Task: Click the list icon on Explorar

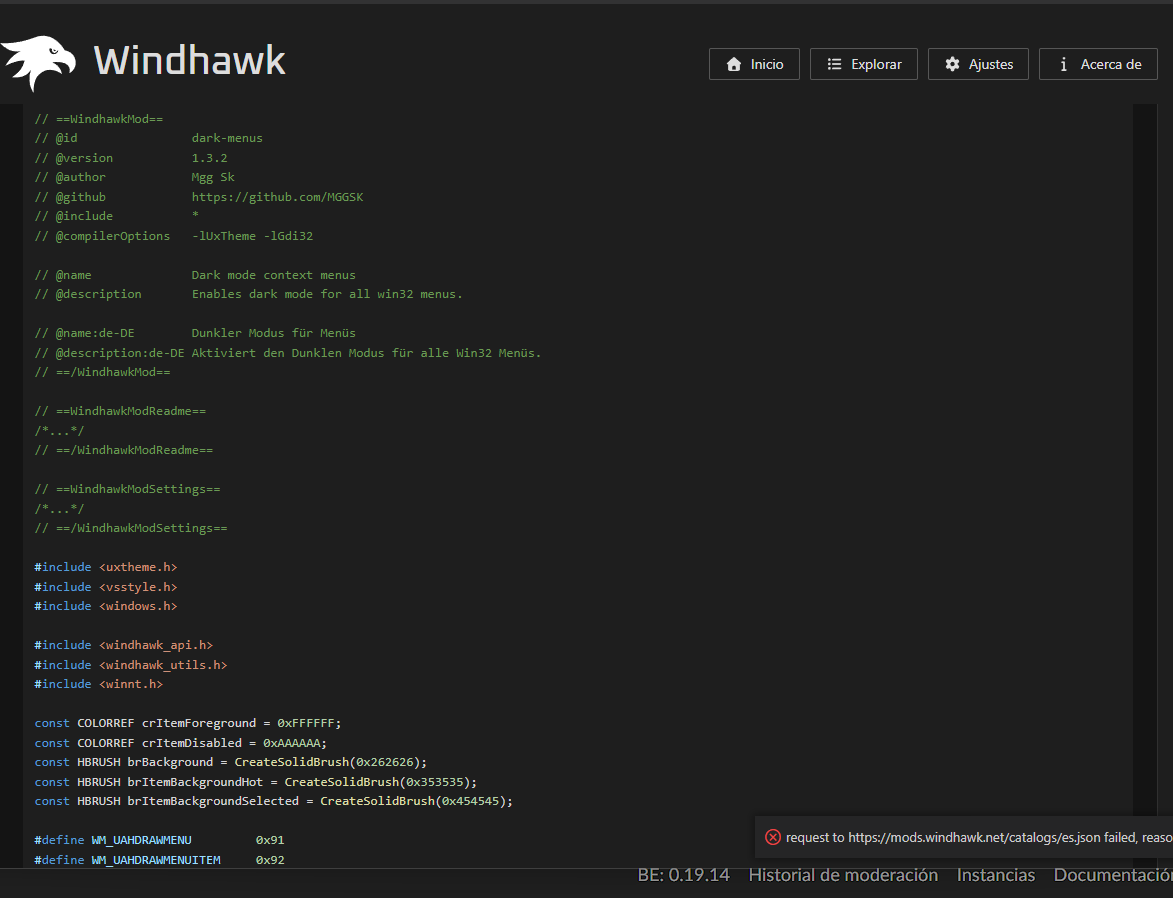Action: point(834,64)
